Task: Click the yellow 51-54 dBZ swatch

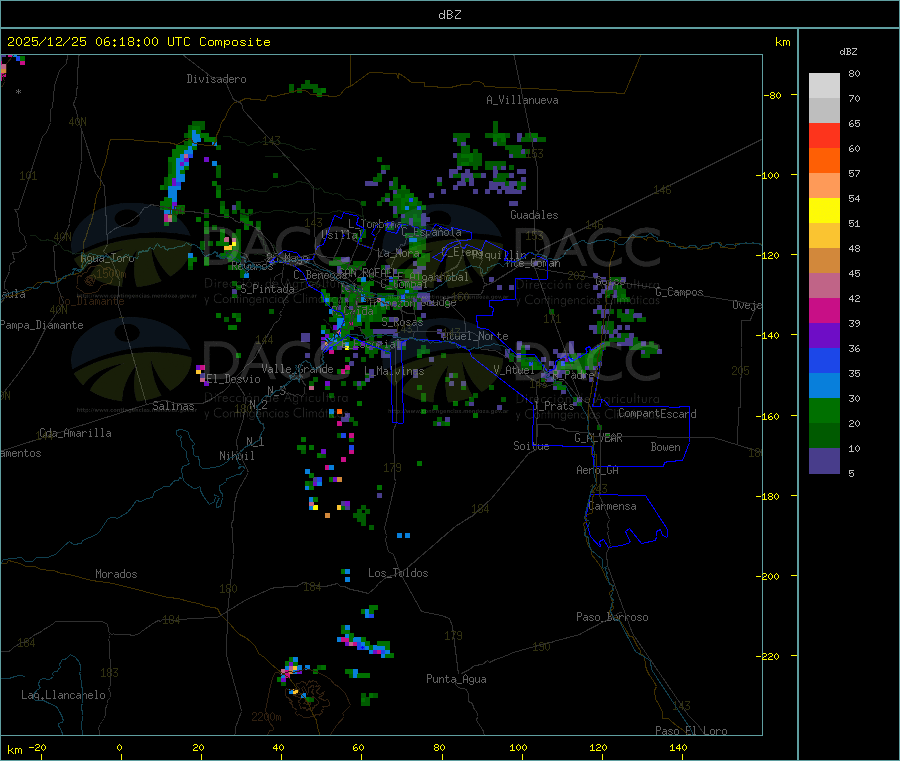Action: point(824,211)
